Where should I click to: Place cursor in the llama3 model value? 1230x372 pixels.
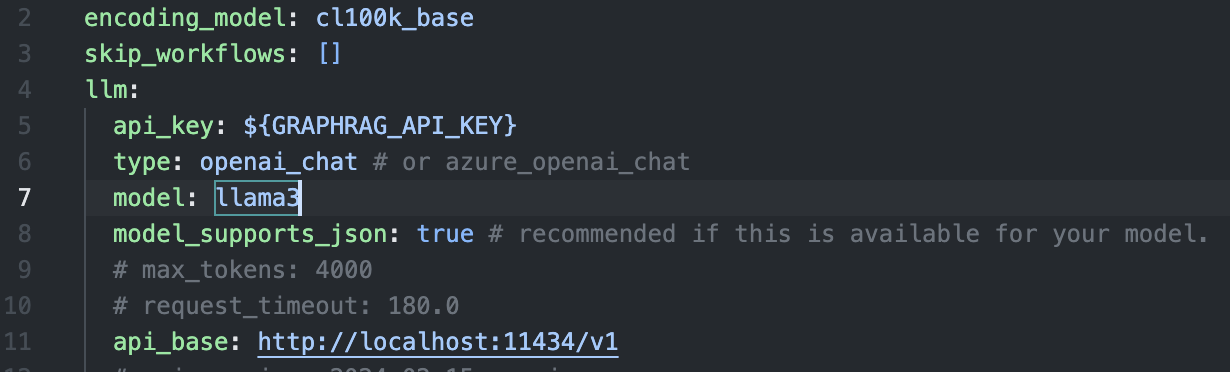[259, 198]
